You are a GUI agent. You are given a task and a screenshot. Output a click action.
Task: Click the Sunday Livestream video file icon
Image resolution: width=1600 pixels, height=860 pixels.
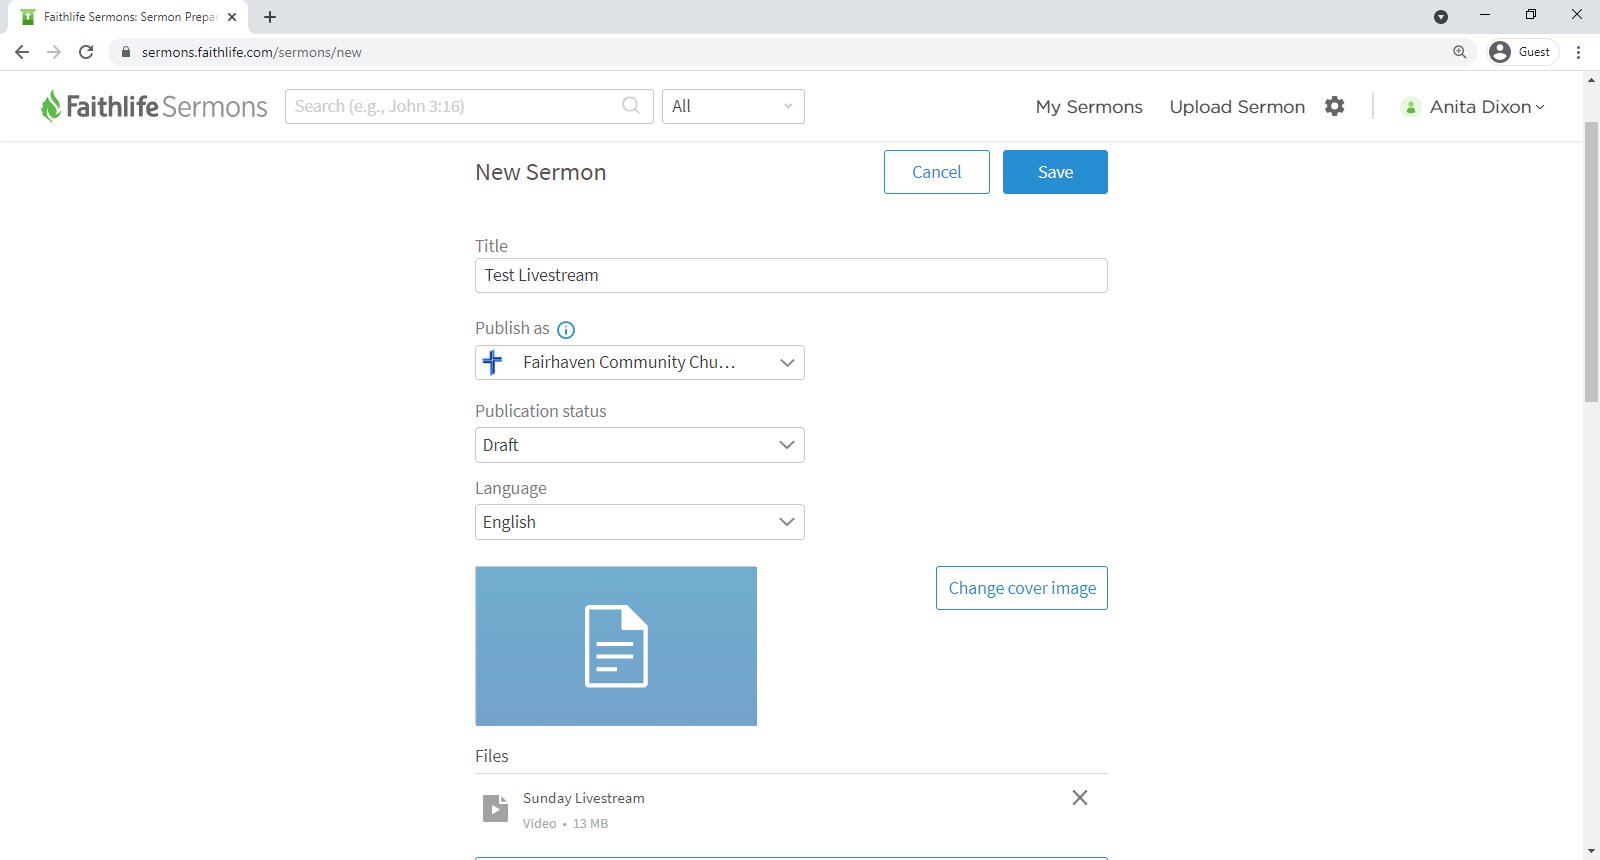tap(495, 808)
